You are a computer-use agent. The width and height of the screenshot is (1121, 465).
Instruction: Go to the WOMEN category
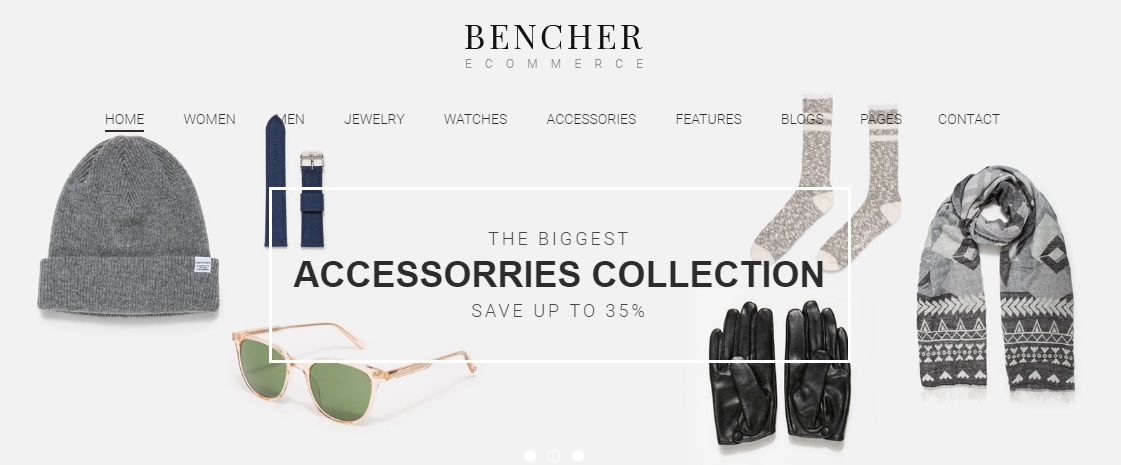pyautogui.click(x=209, y=119)
